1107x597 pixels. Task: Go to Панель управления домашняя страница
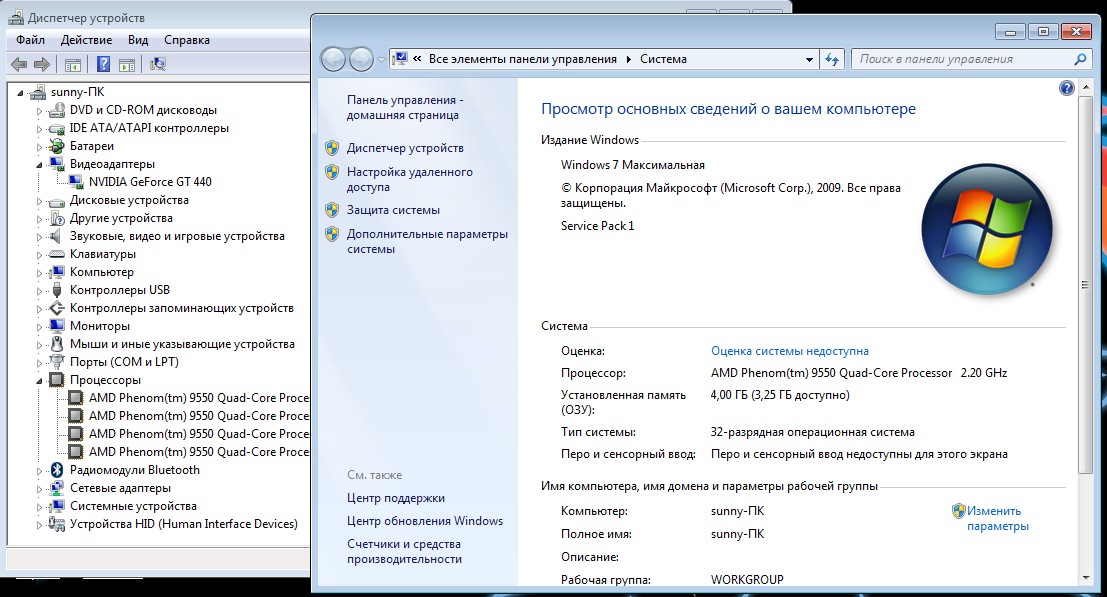pos(405,107)
